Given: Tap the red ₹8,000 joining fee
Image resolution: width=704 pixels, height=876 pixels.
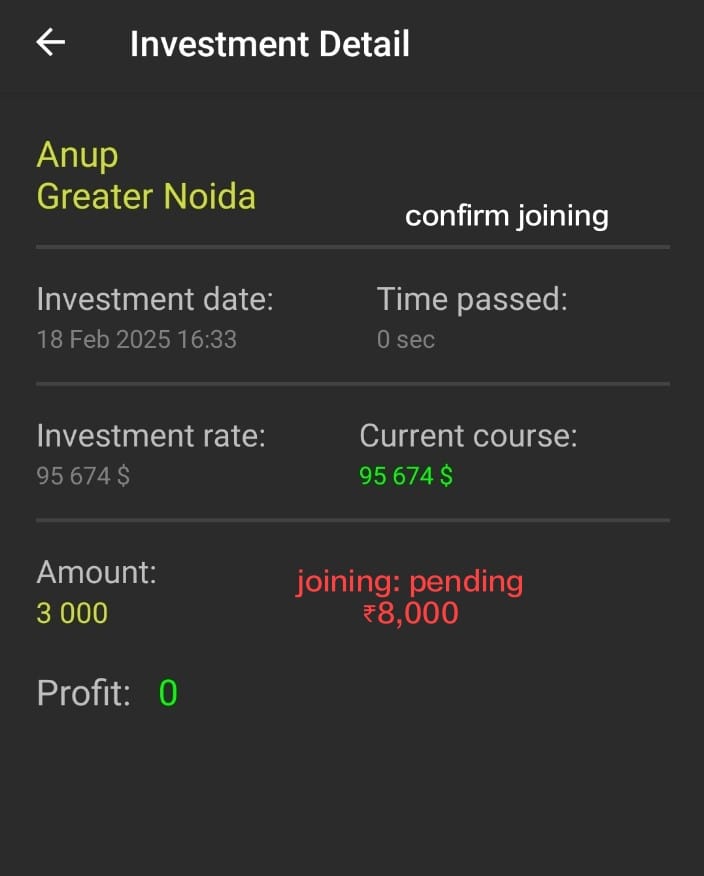Looking at the screenshot, I should pos(411,613).
